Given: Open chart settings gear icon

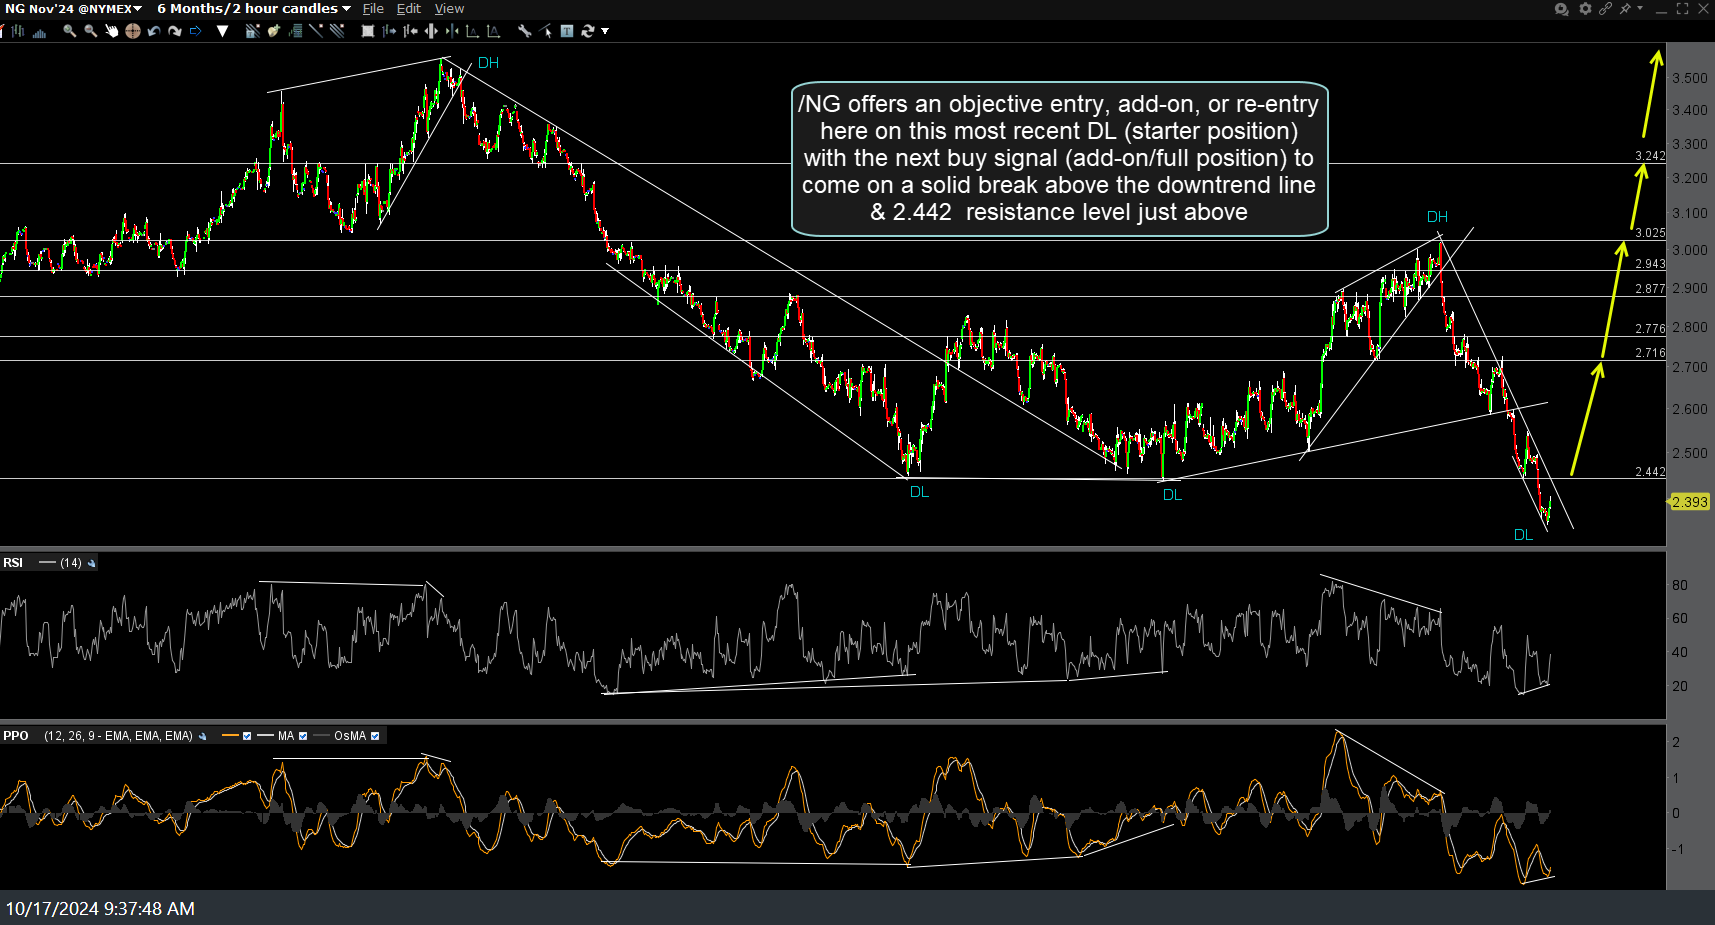Looking at the screenshot, I should point(1585,9).
